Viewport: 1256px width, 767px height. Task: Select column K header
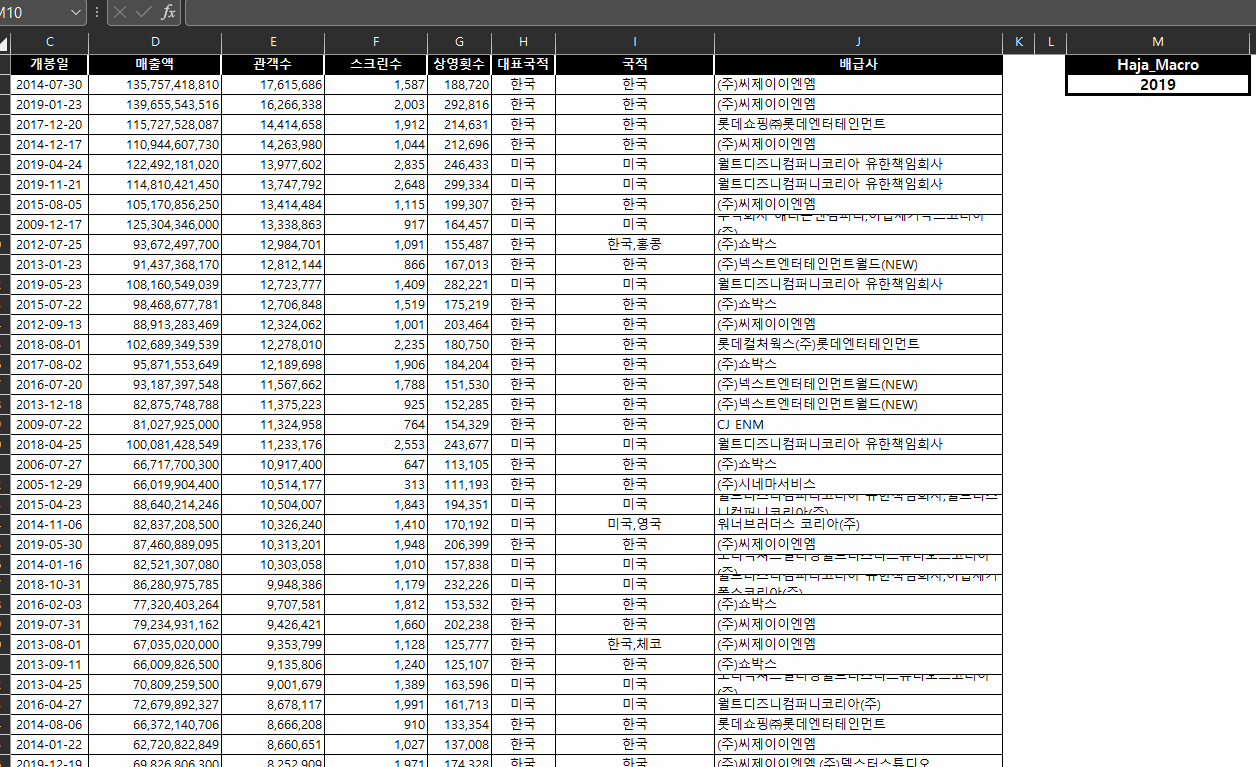[x=1018, y=43]
